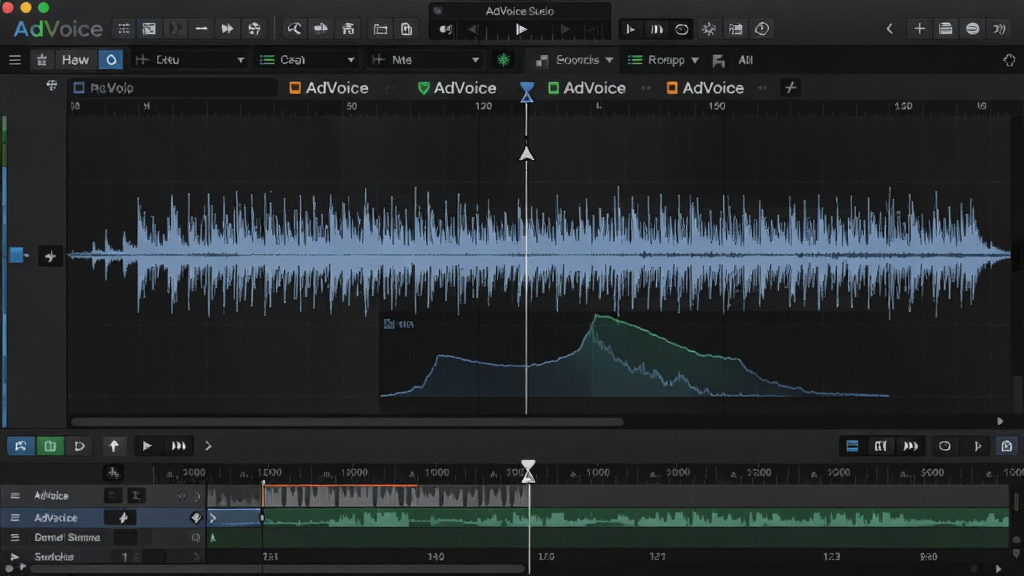This screenshot has width=1024, height=576.
Task: Click the add-tab icon after the AdVoice tabs
Action: tap(790, 88)
